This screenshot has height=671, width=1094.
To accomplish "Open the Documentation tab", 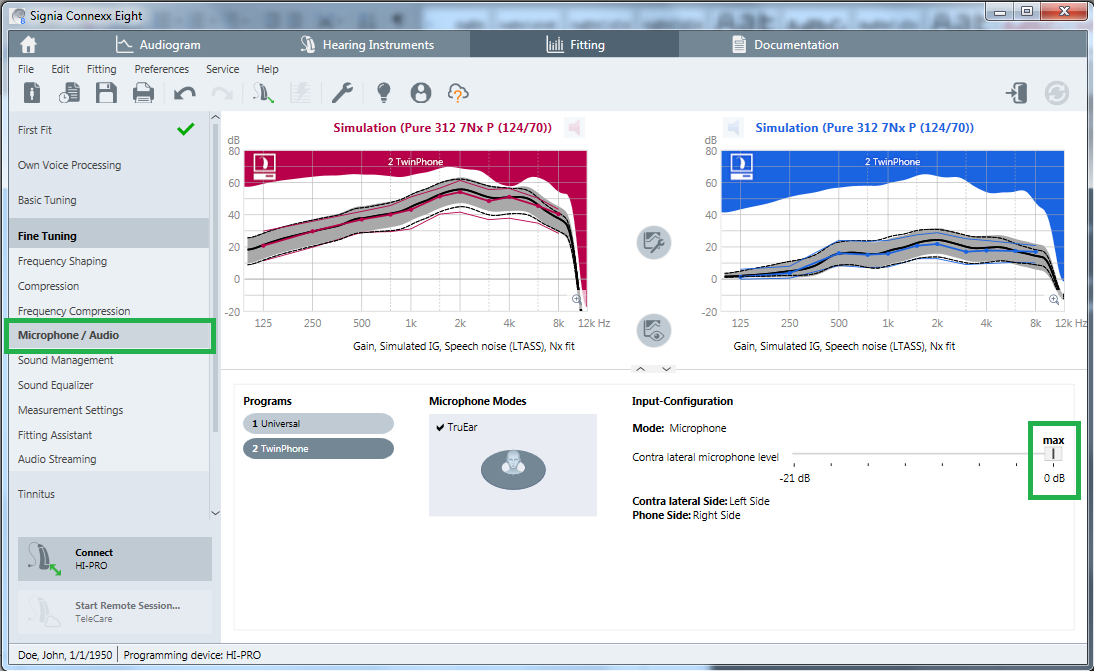I will [785, 45].
